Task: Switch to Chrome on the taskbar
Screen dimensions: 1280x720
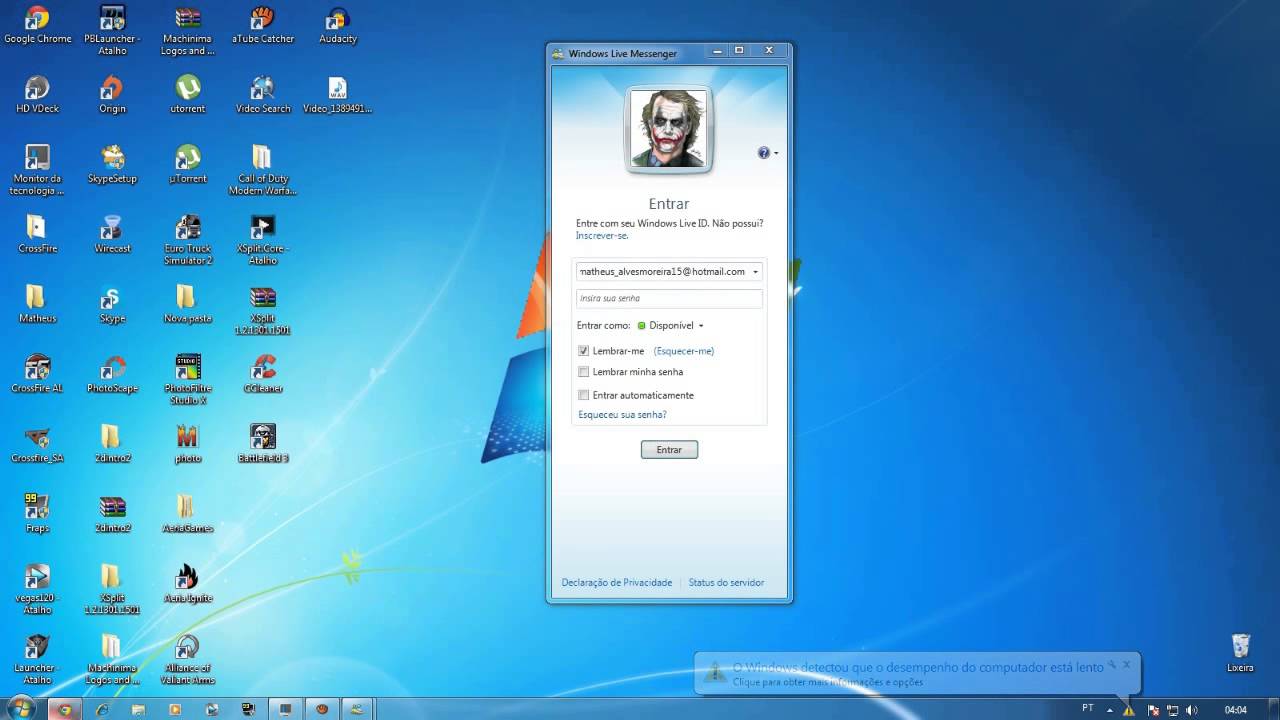Action: coord(65,709)
